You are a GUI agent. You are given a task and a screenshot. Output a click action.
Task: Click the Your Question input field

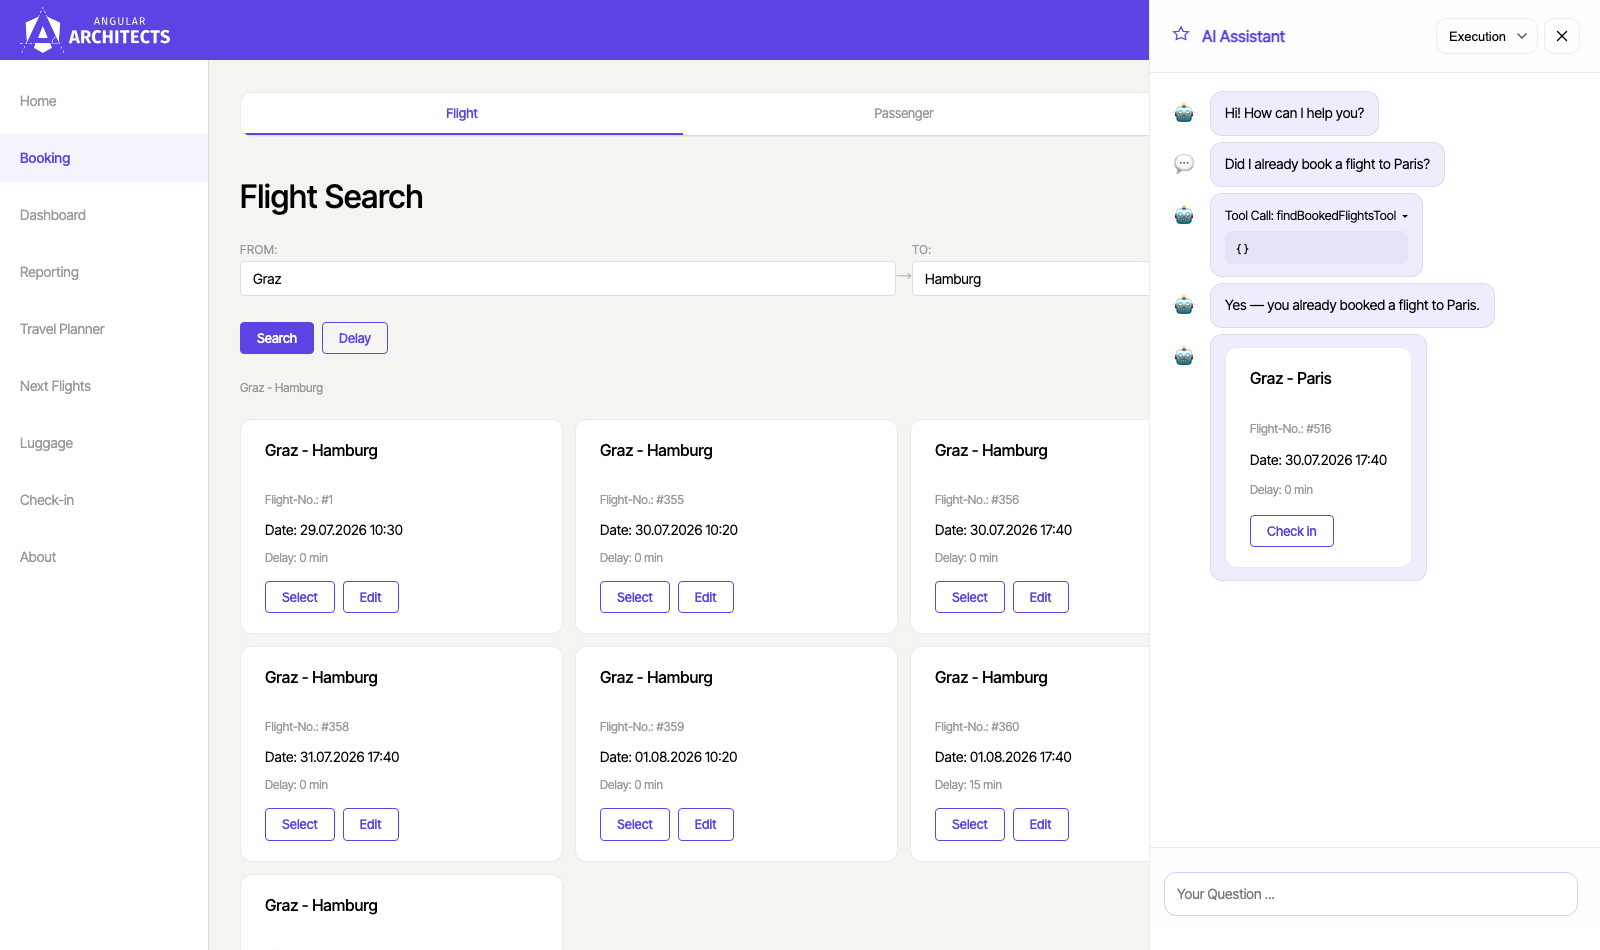(x=1371, y=894)
